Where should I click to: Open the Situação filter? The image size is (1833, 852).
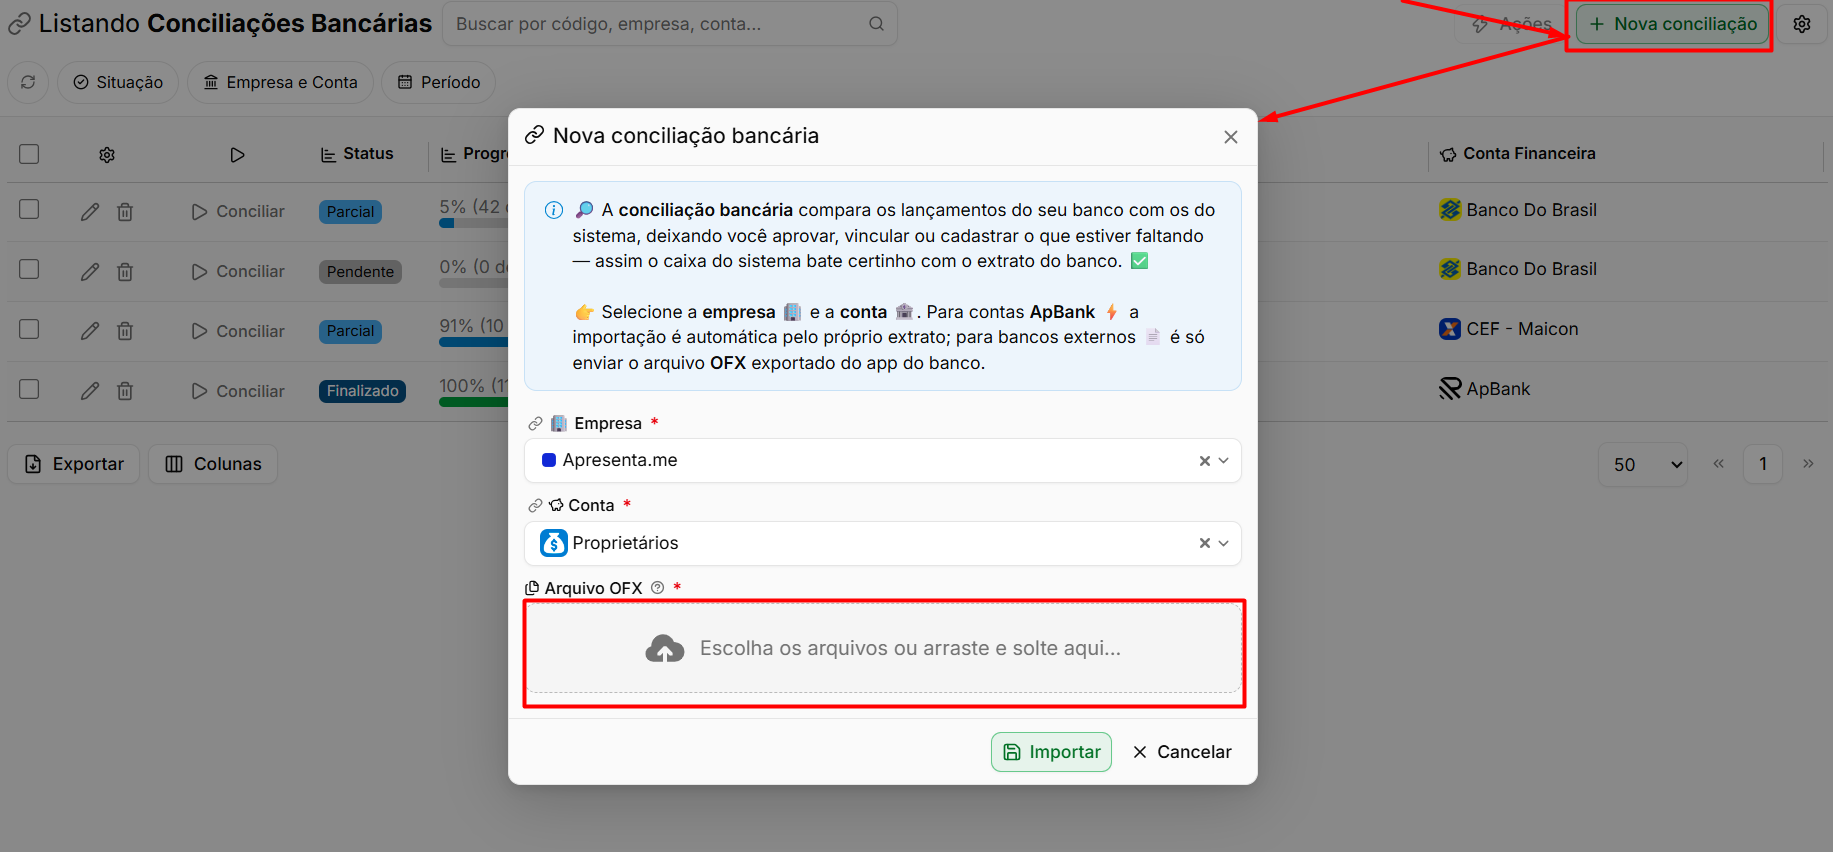coord(118,82)
